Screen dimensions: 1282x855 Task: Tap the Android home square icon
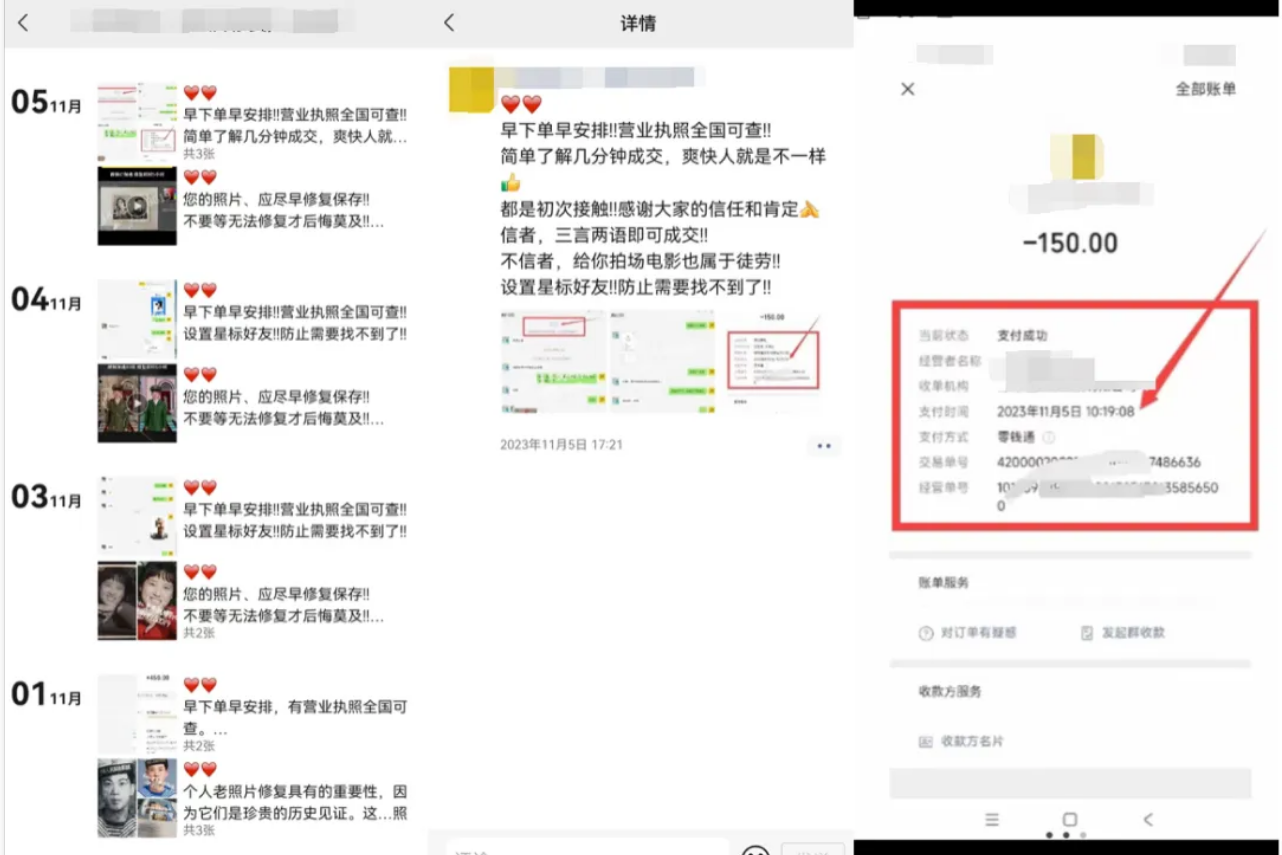pos(1069,819)
